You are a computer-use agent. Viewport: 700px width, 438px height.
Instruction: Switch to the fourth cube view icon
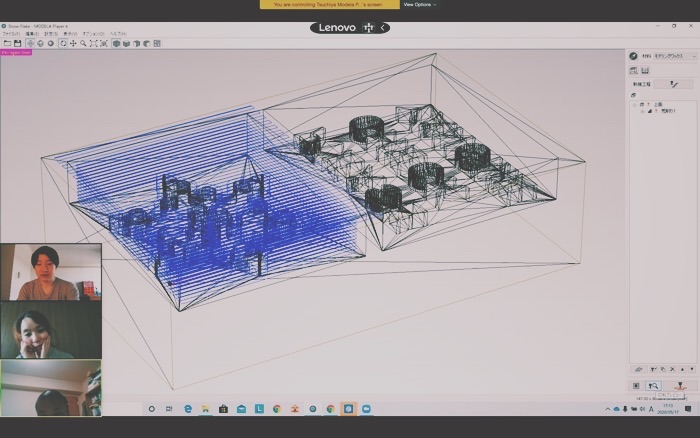coord(147,43)
